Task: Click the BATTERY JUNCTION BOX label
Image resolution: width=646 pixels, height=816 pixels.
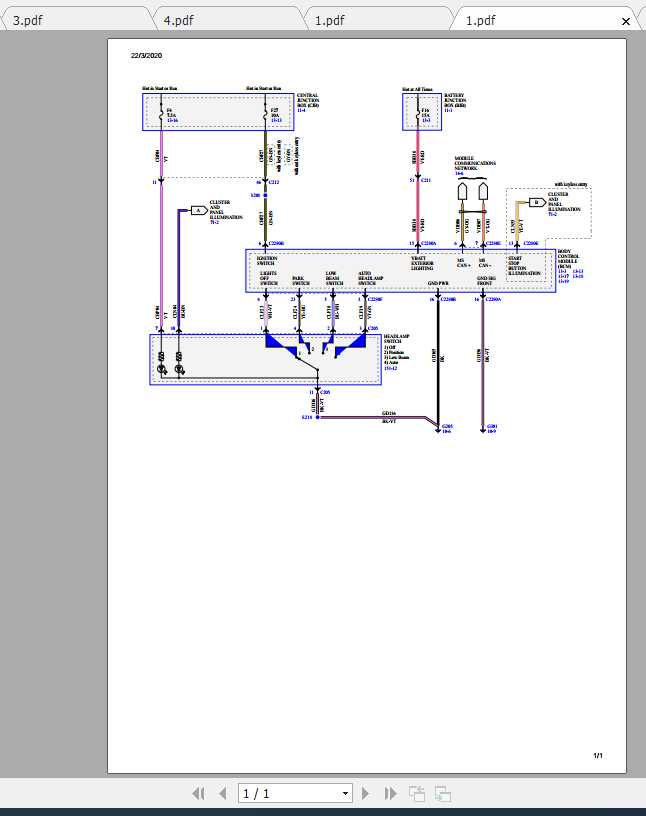Action: click(455, 100)
